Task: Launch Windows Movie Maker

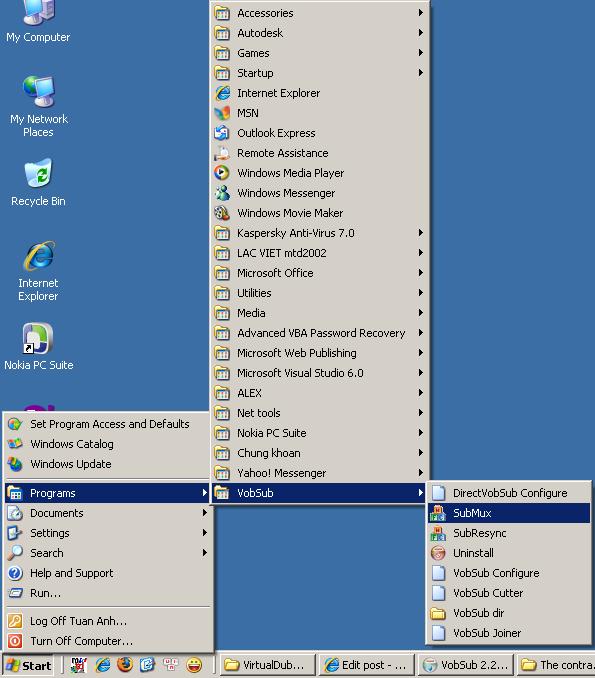Action: click(x=320, y=213)
